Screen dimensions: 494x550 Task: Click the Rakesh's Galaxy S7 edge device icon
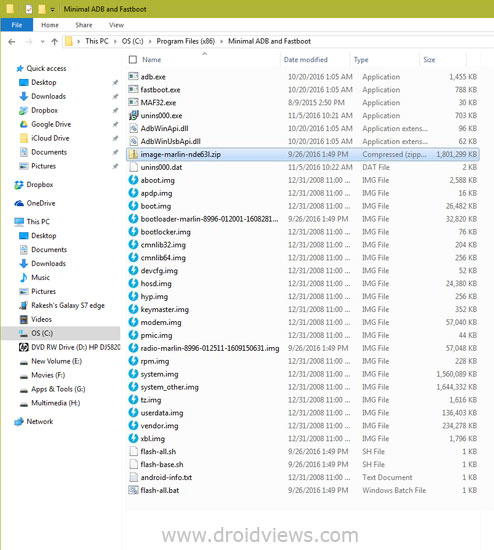pos(24,305)
